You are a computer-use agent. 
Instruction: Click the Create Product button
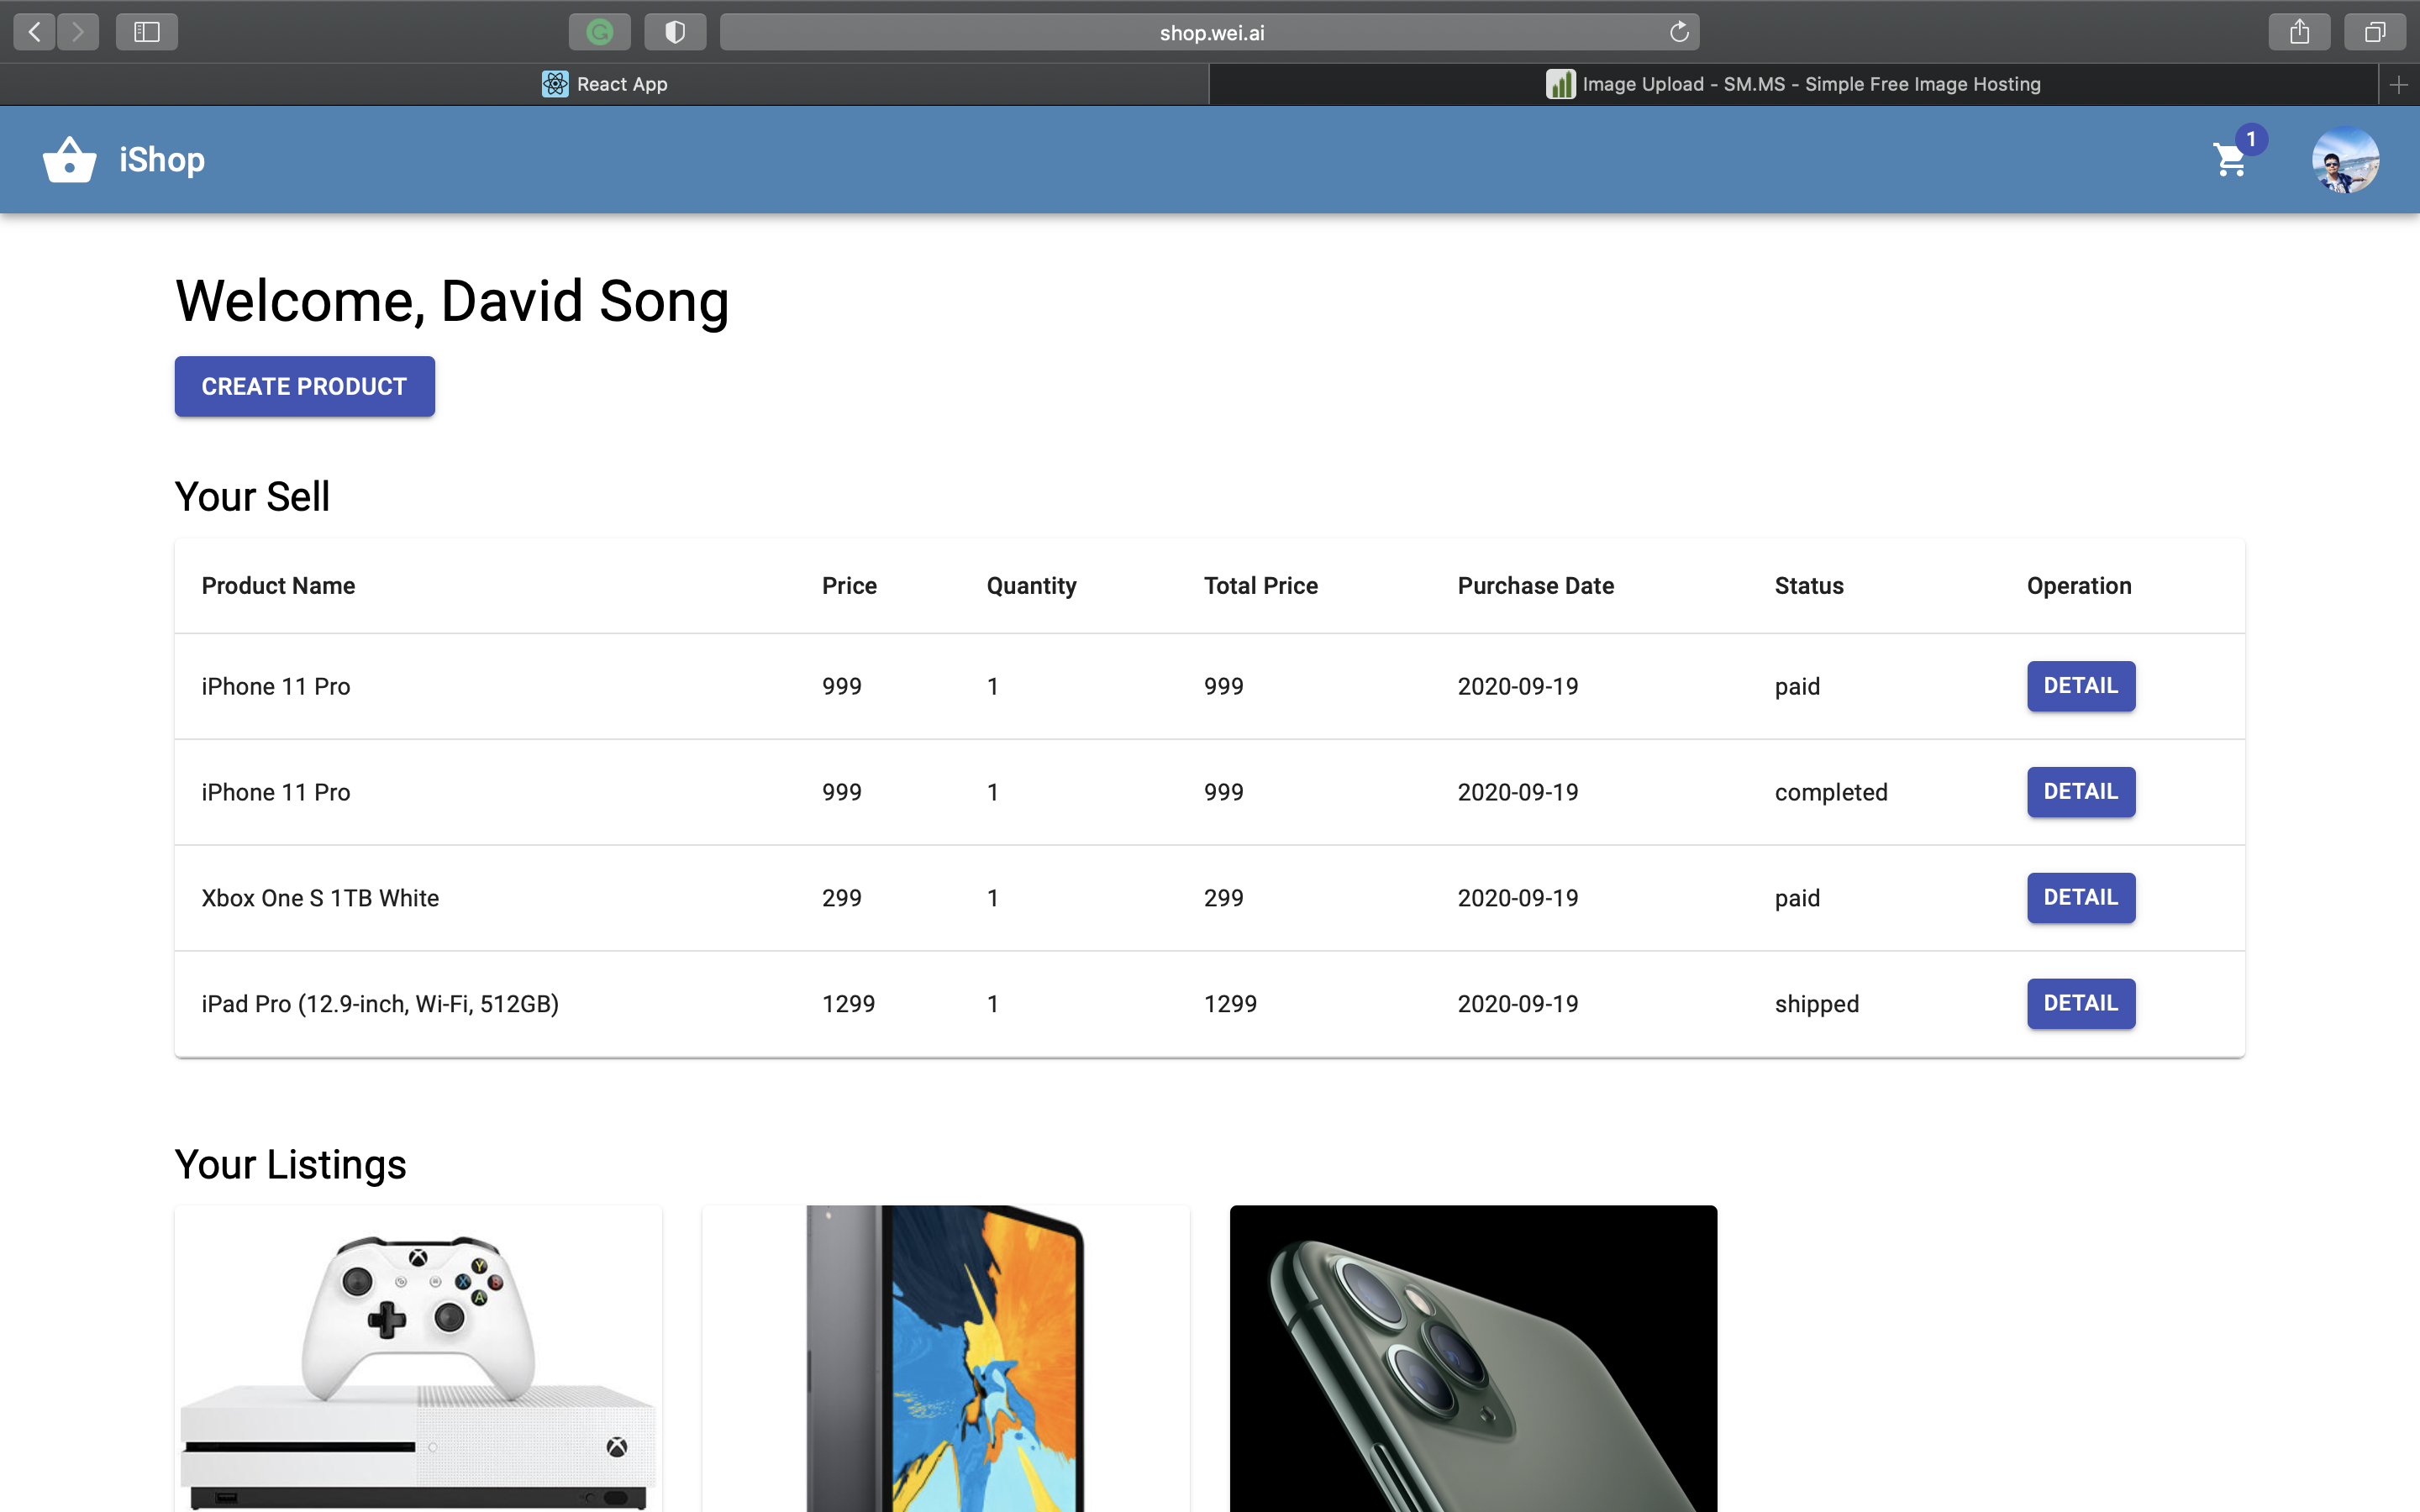(x=305, y=386)
